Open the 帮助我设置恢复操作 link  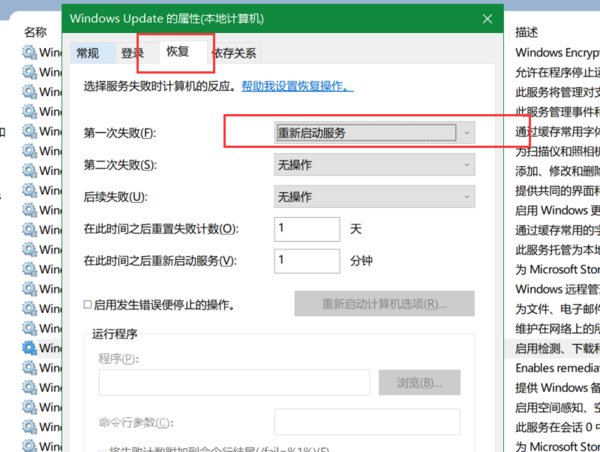[297, 86]
